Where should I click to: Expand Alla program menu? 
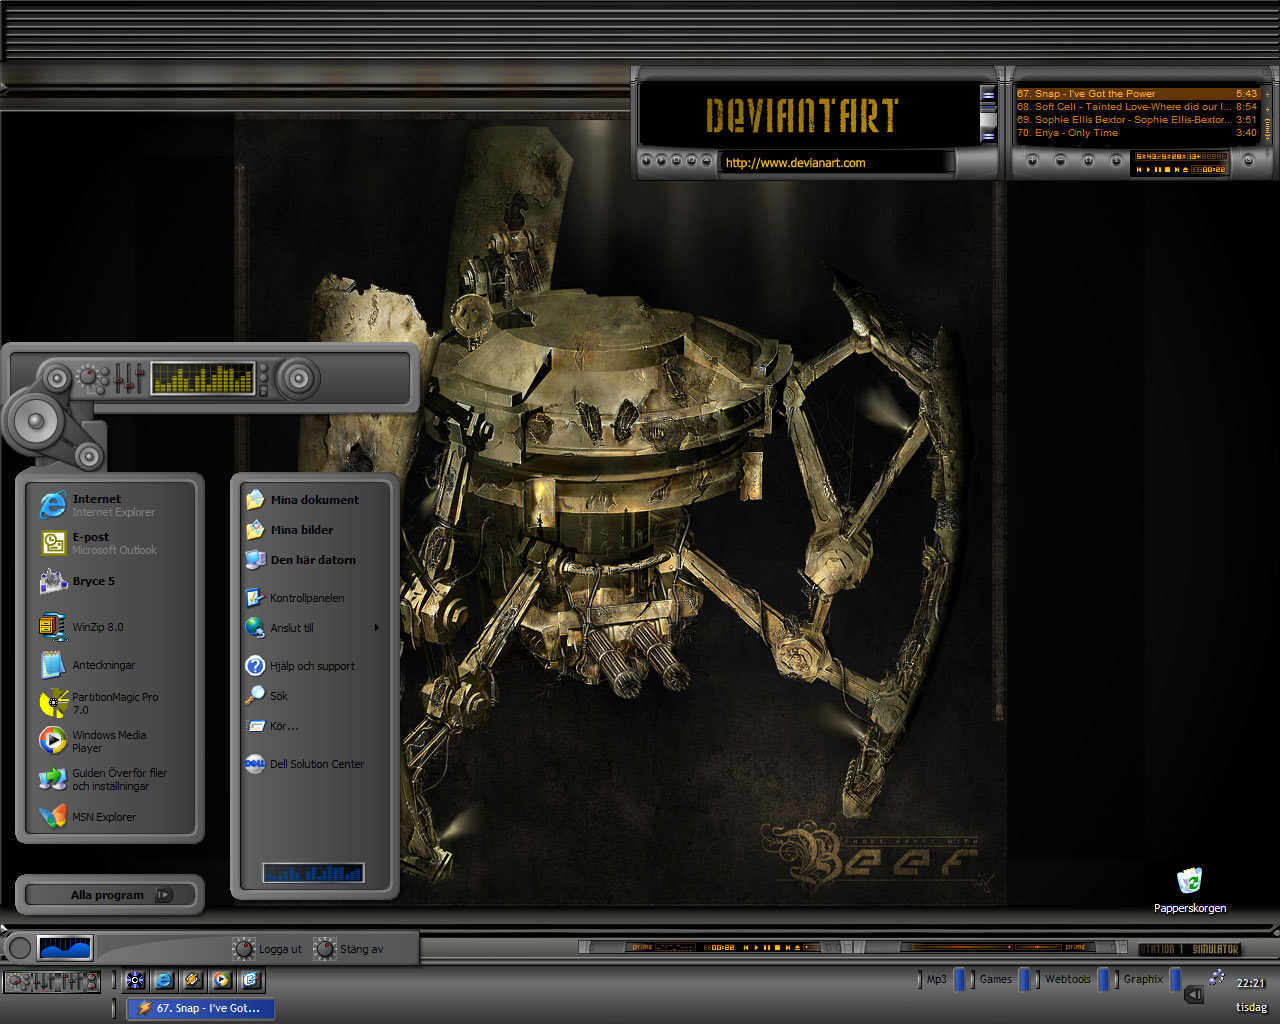click(108, 895)
